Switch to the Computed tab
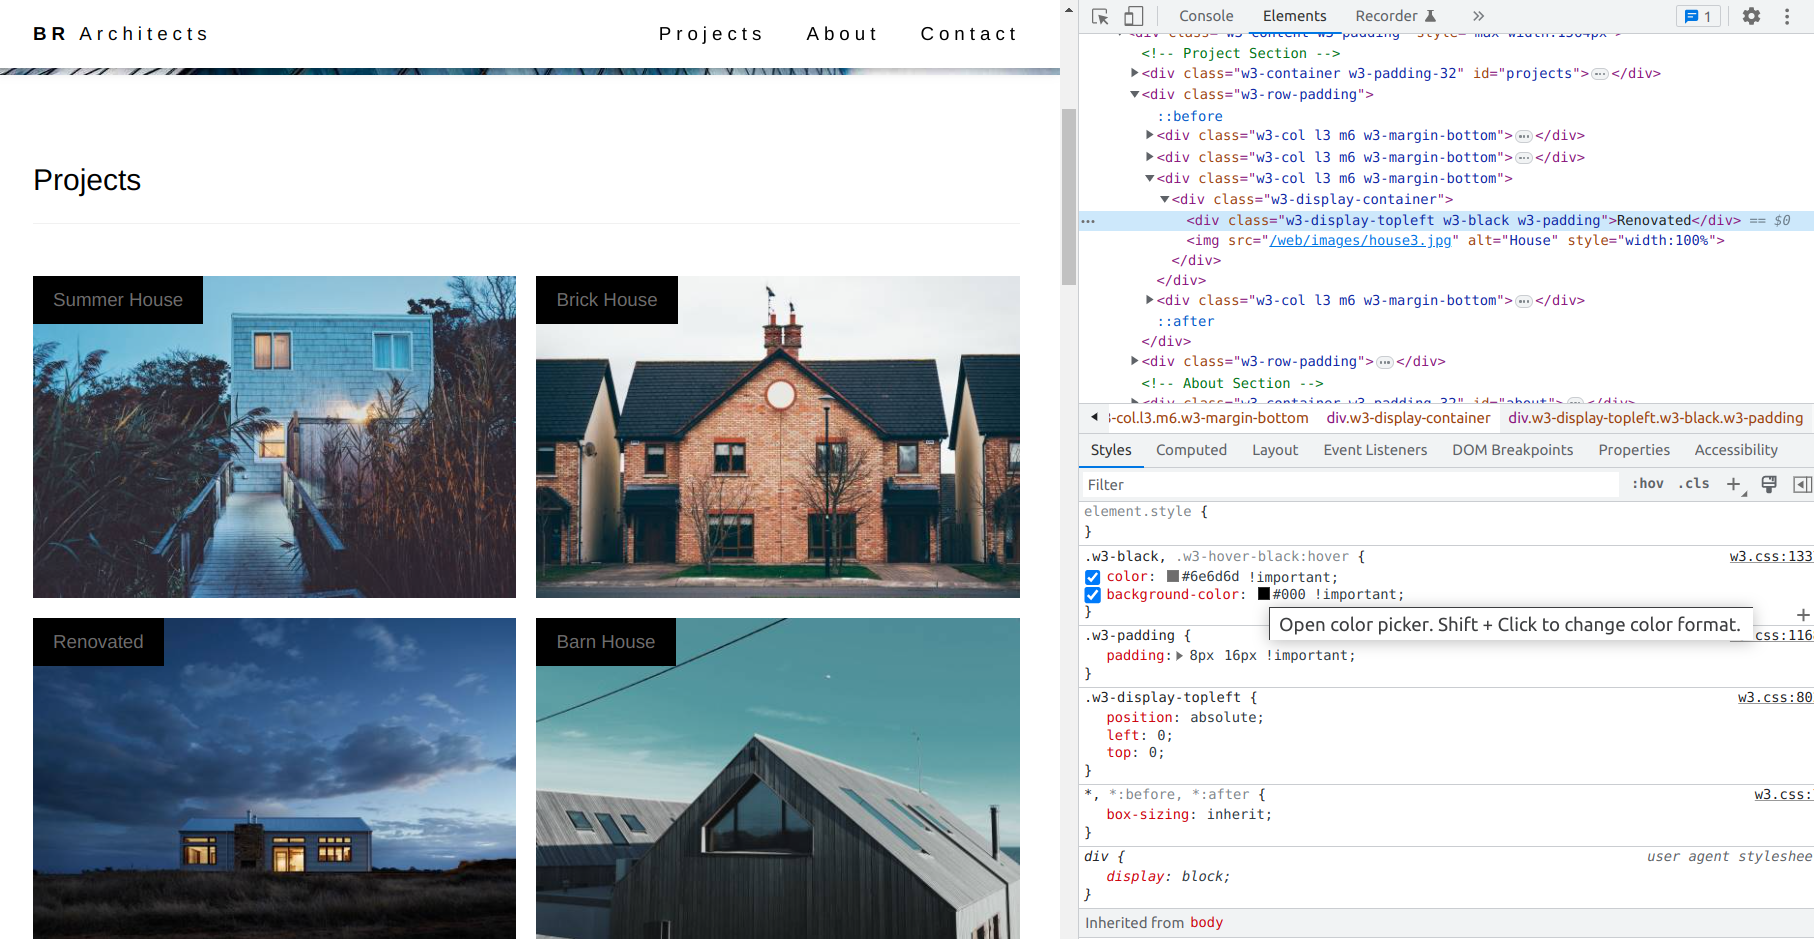1814x939 pixels. point(1191,450)
